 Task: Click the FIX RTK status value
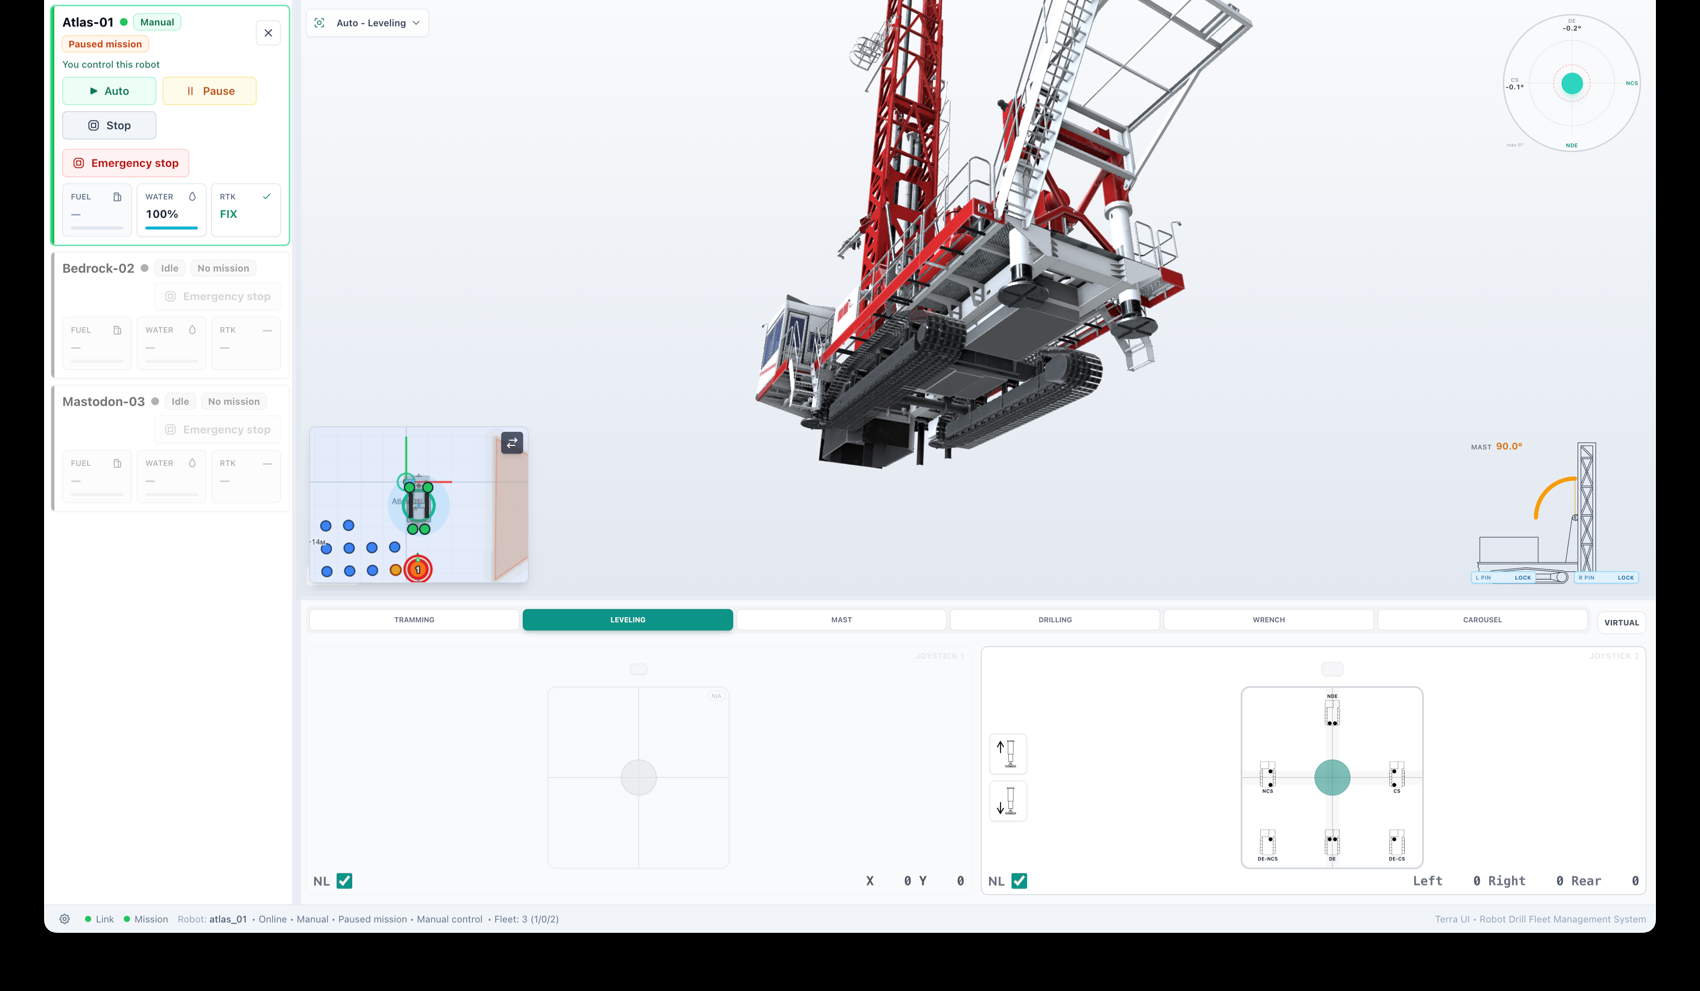[x=229, y=214]
